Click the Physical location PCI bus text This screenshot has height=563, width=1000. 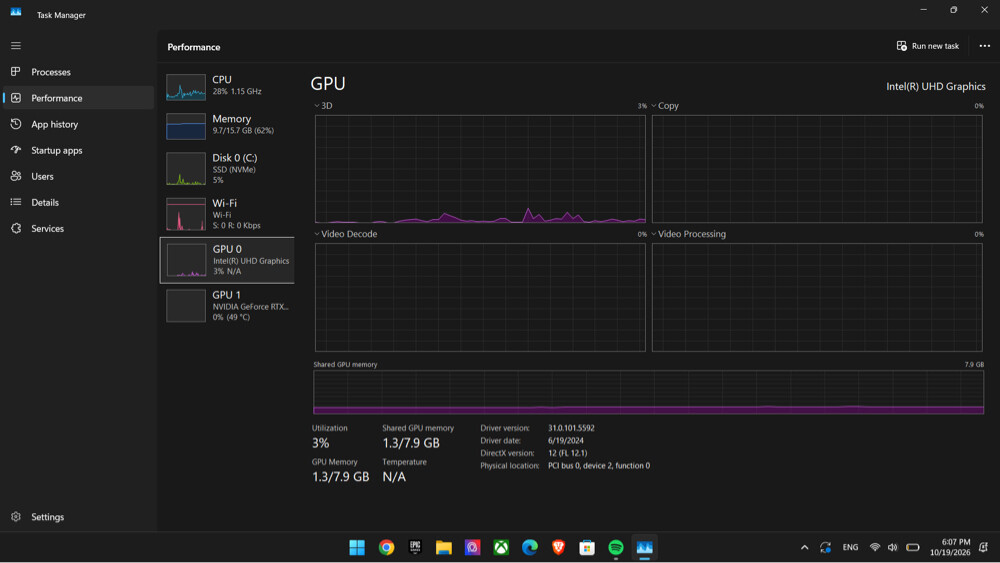tap(599, 466)
